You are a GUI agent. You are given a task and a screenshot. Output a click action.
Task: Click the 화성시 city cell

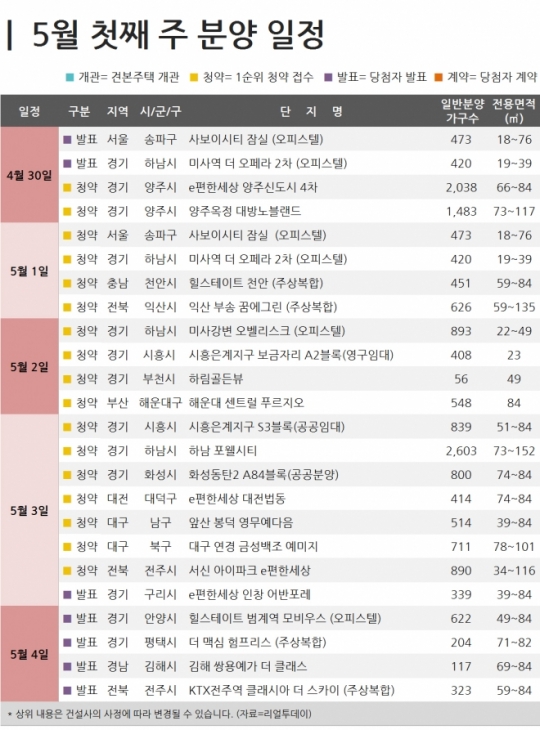161,475
